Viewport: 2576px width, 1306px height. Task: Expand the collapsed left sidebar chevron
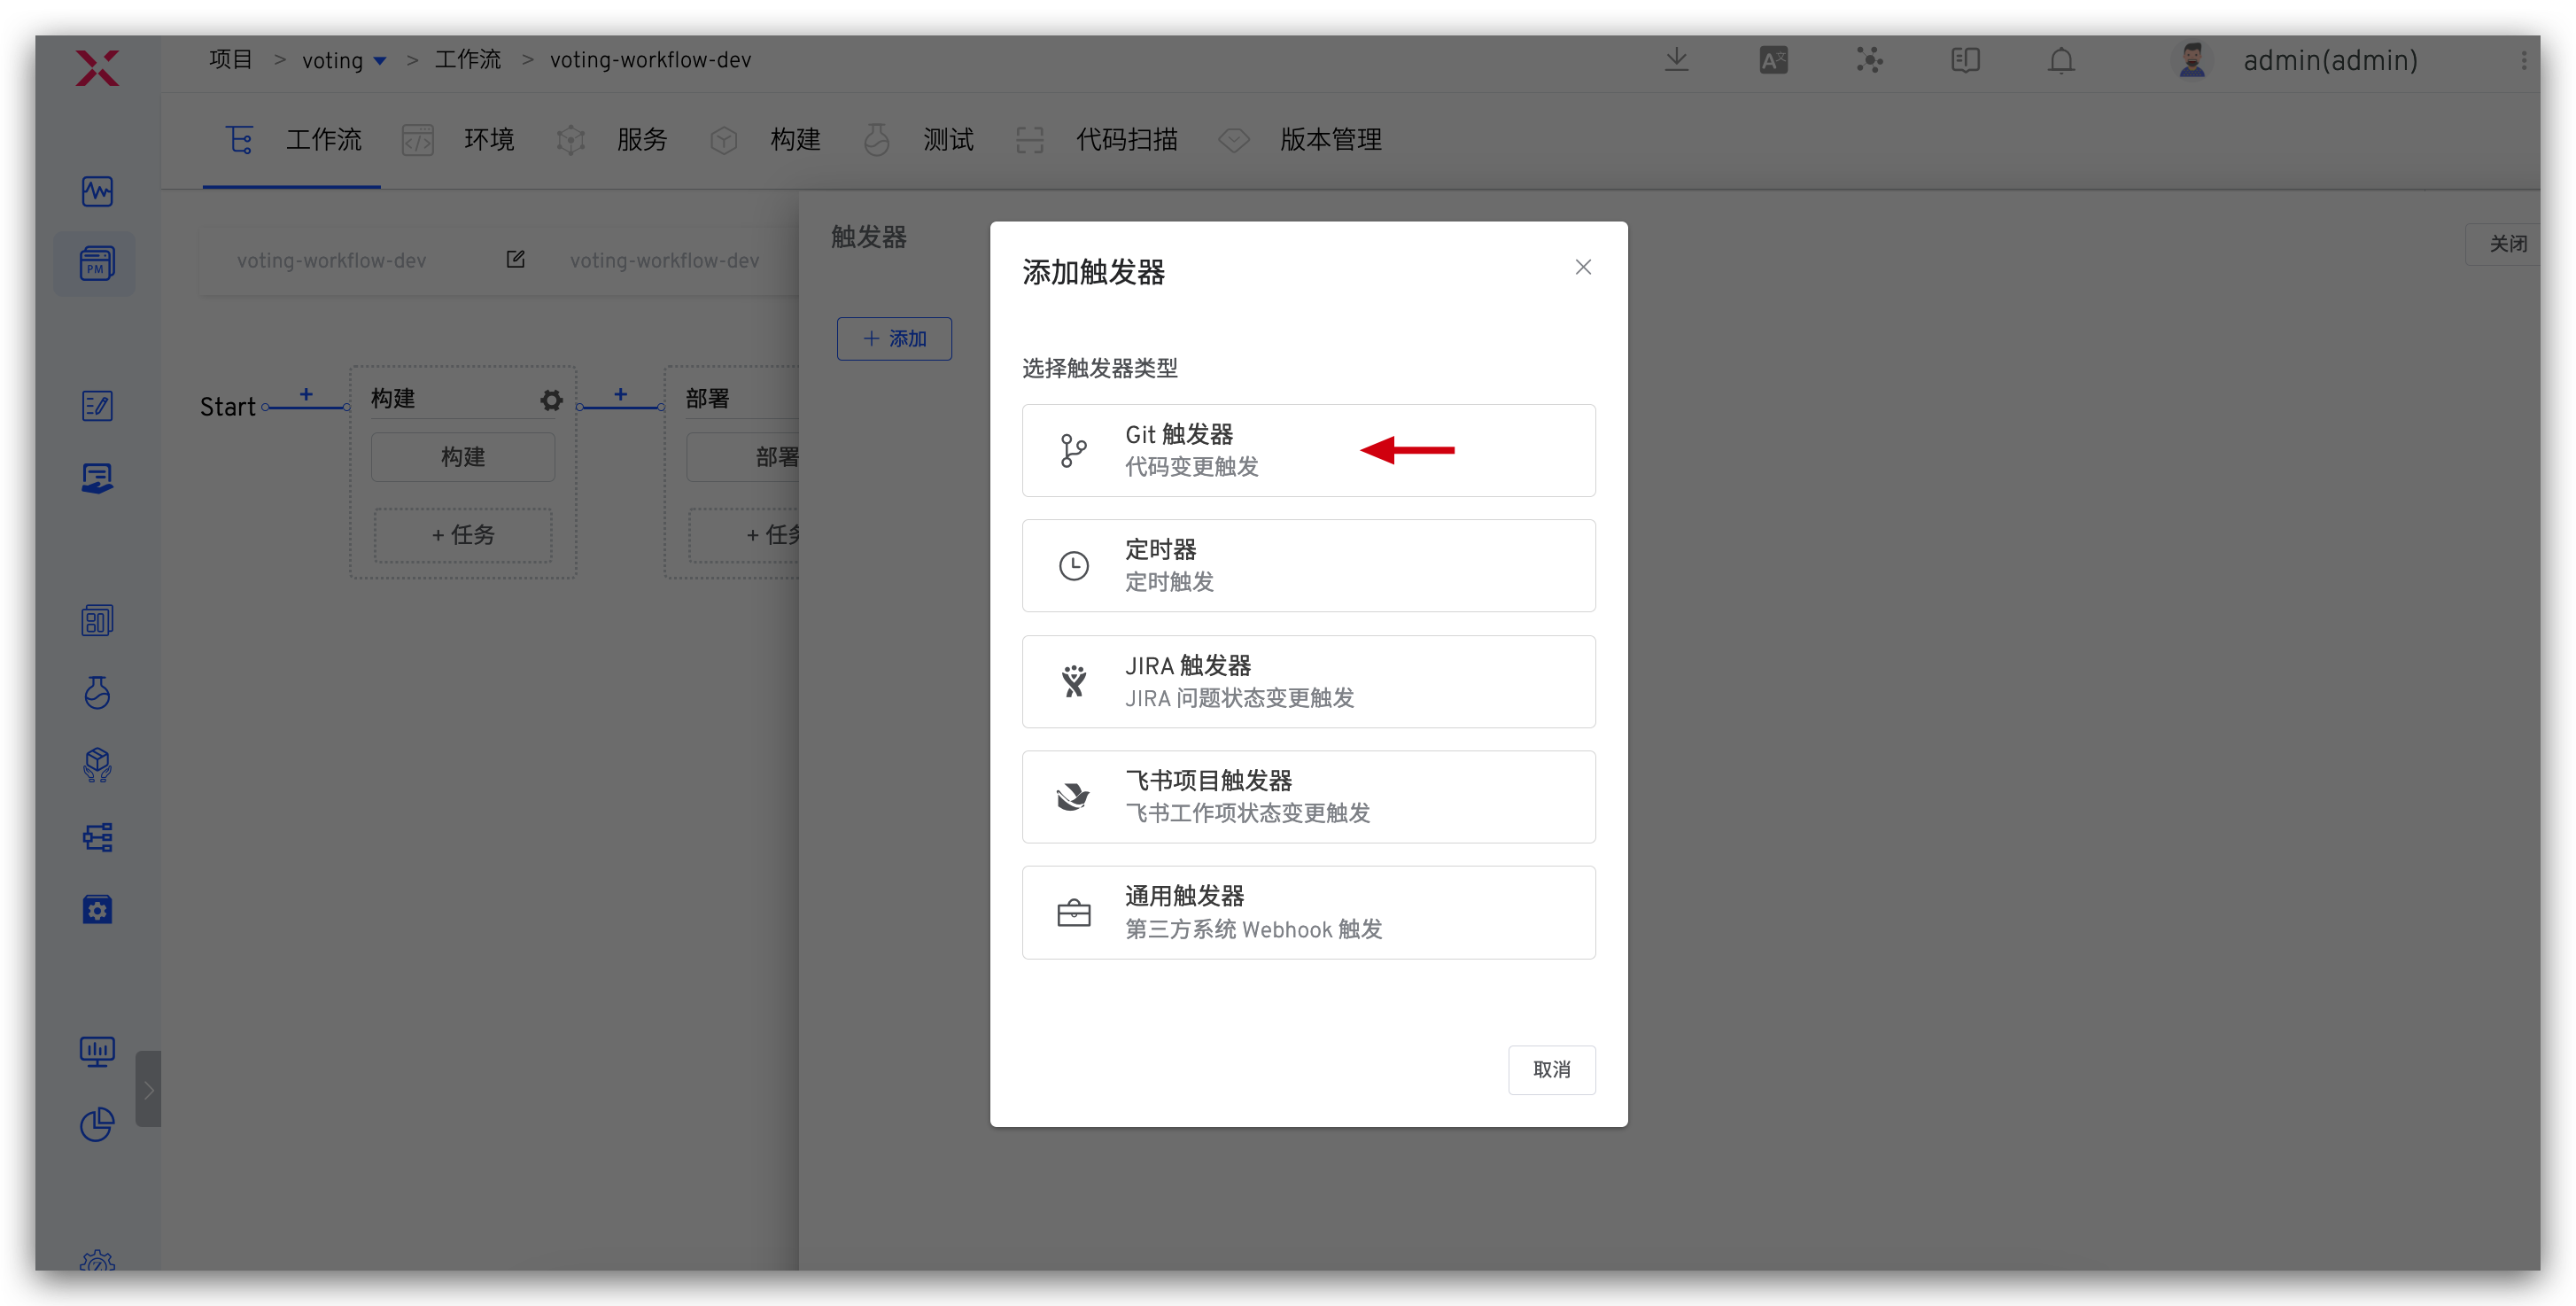(148, 1089)
